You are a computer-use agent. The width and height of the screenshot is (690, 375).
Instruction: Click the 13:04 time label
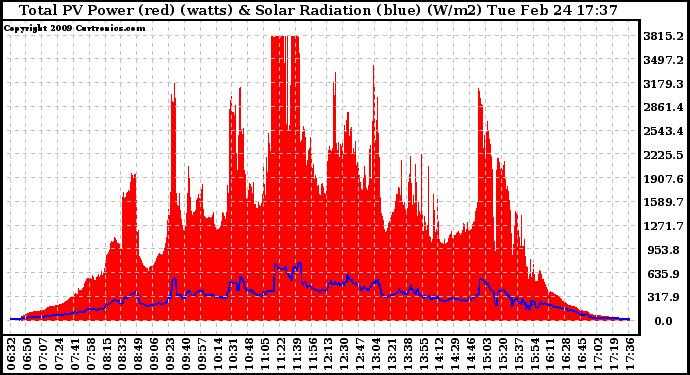tap(375, 353)
